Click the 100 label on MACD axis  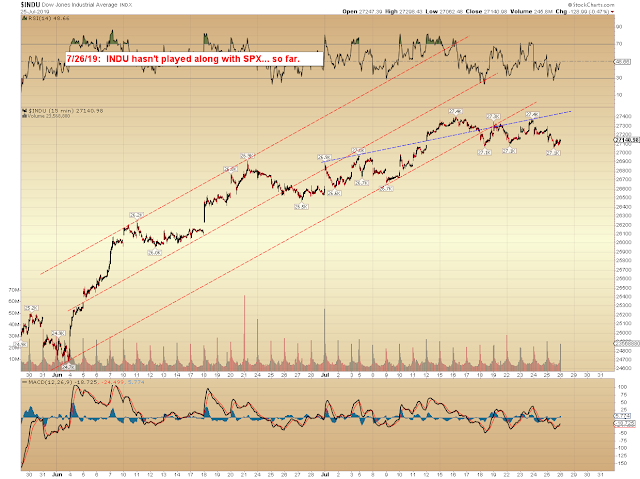tap(623, 387)
